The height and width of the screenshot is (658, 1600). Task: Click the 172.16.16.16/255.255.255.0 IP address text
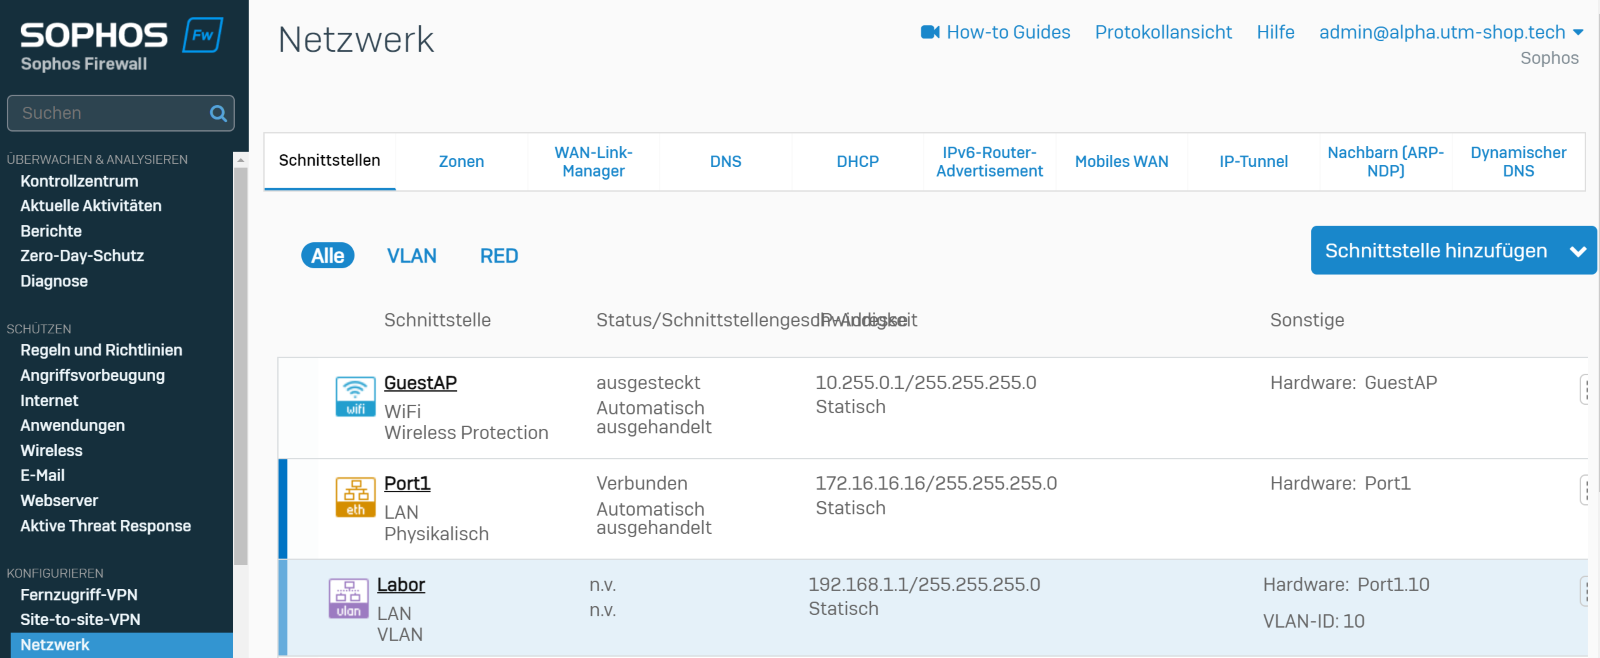tap(936, 484)
